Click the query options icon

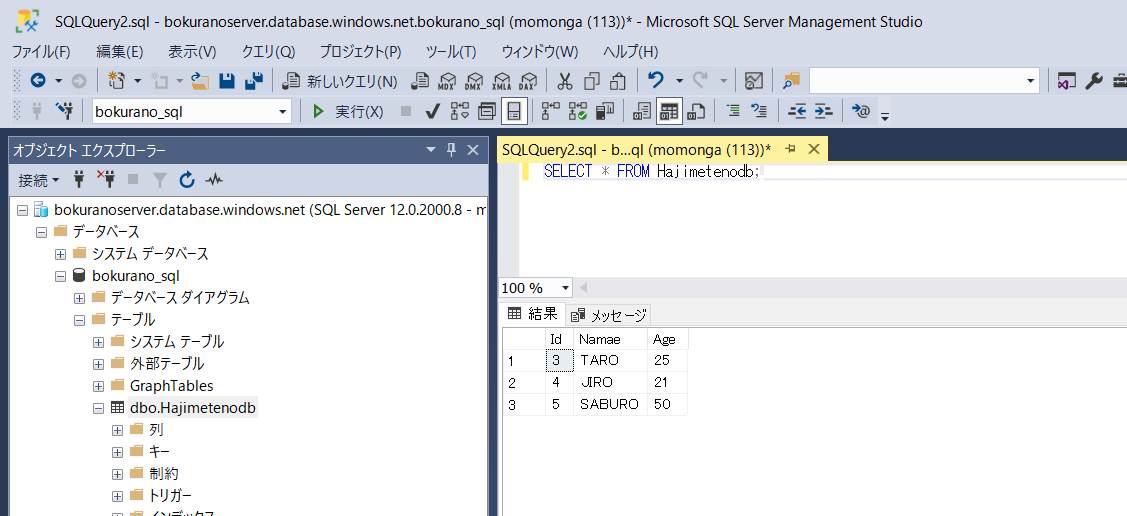pos(487,111)
